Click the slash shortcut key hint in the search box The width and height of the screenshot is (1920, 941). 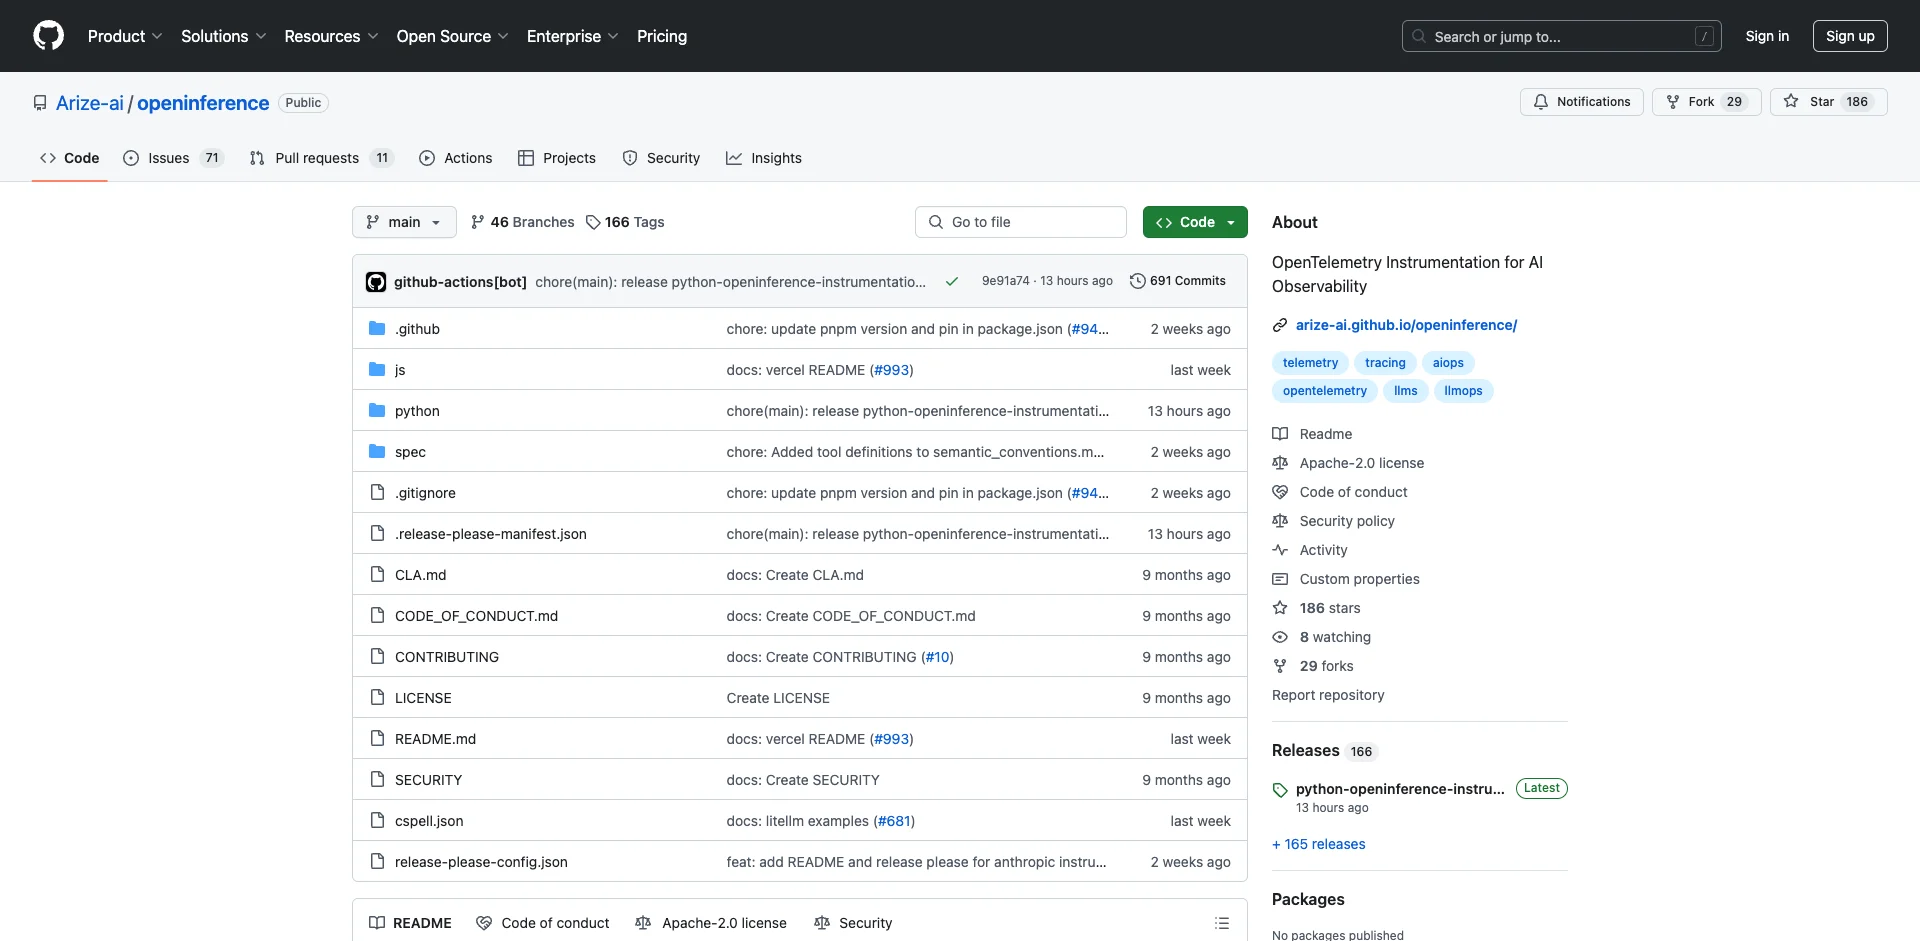(1705, 36)
